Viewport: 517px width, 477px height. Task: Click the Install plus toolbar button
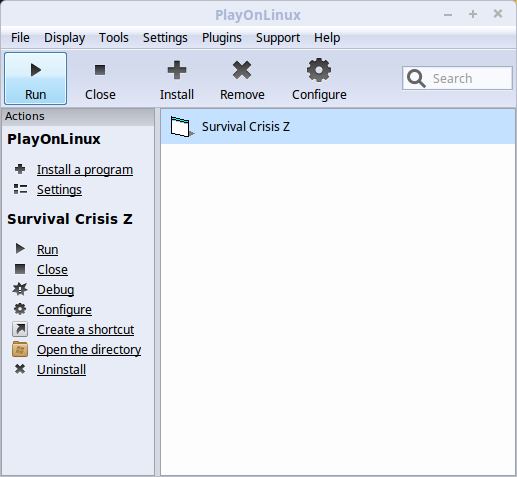pos(177,79)
